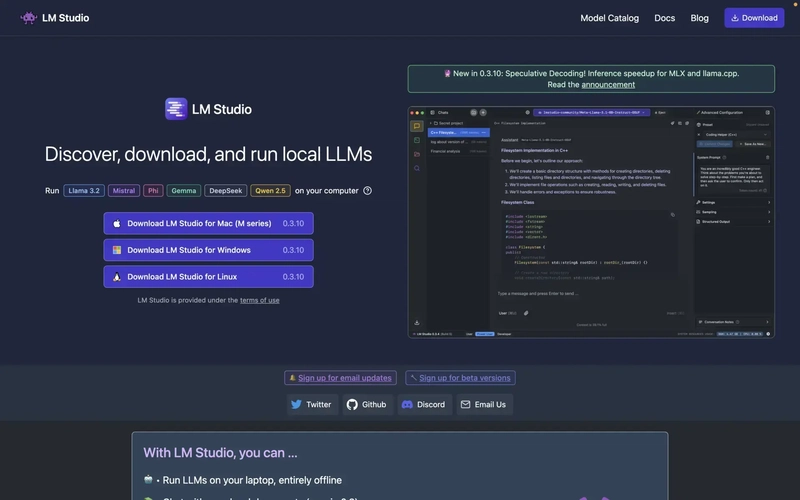The image size is (800, 500).
Task: Go to the Docs page
Action: pos(664,18)
